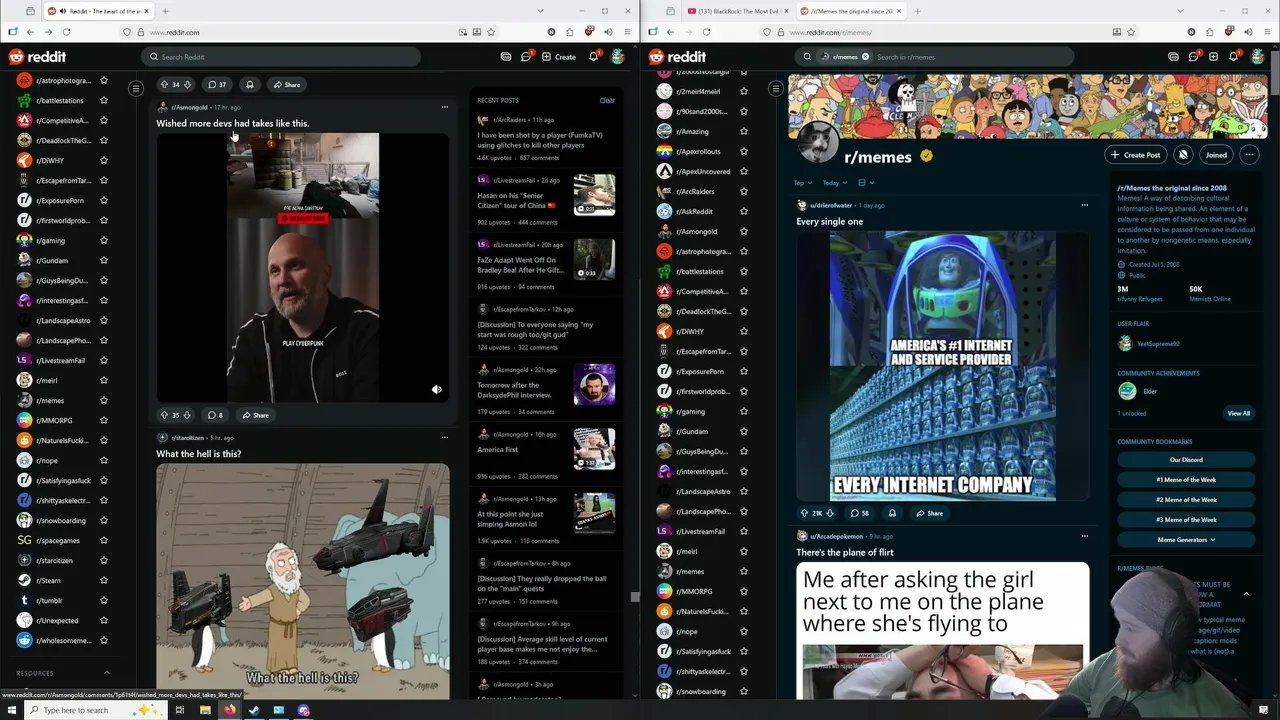This screenshot has width=1280, height=720.
Task: Open chat icon in left Reddit window
Action: click(526, 57)
